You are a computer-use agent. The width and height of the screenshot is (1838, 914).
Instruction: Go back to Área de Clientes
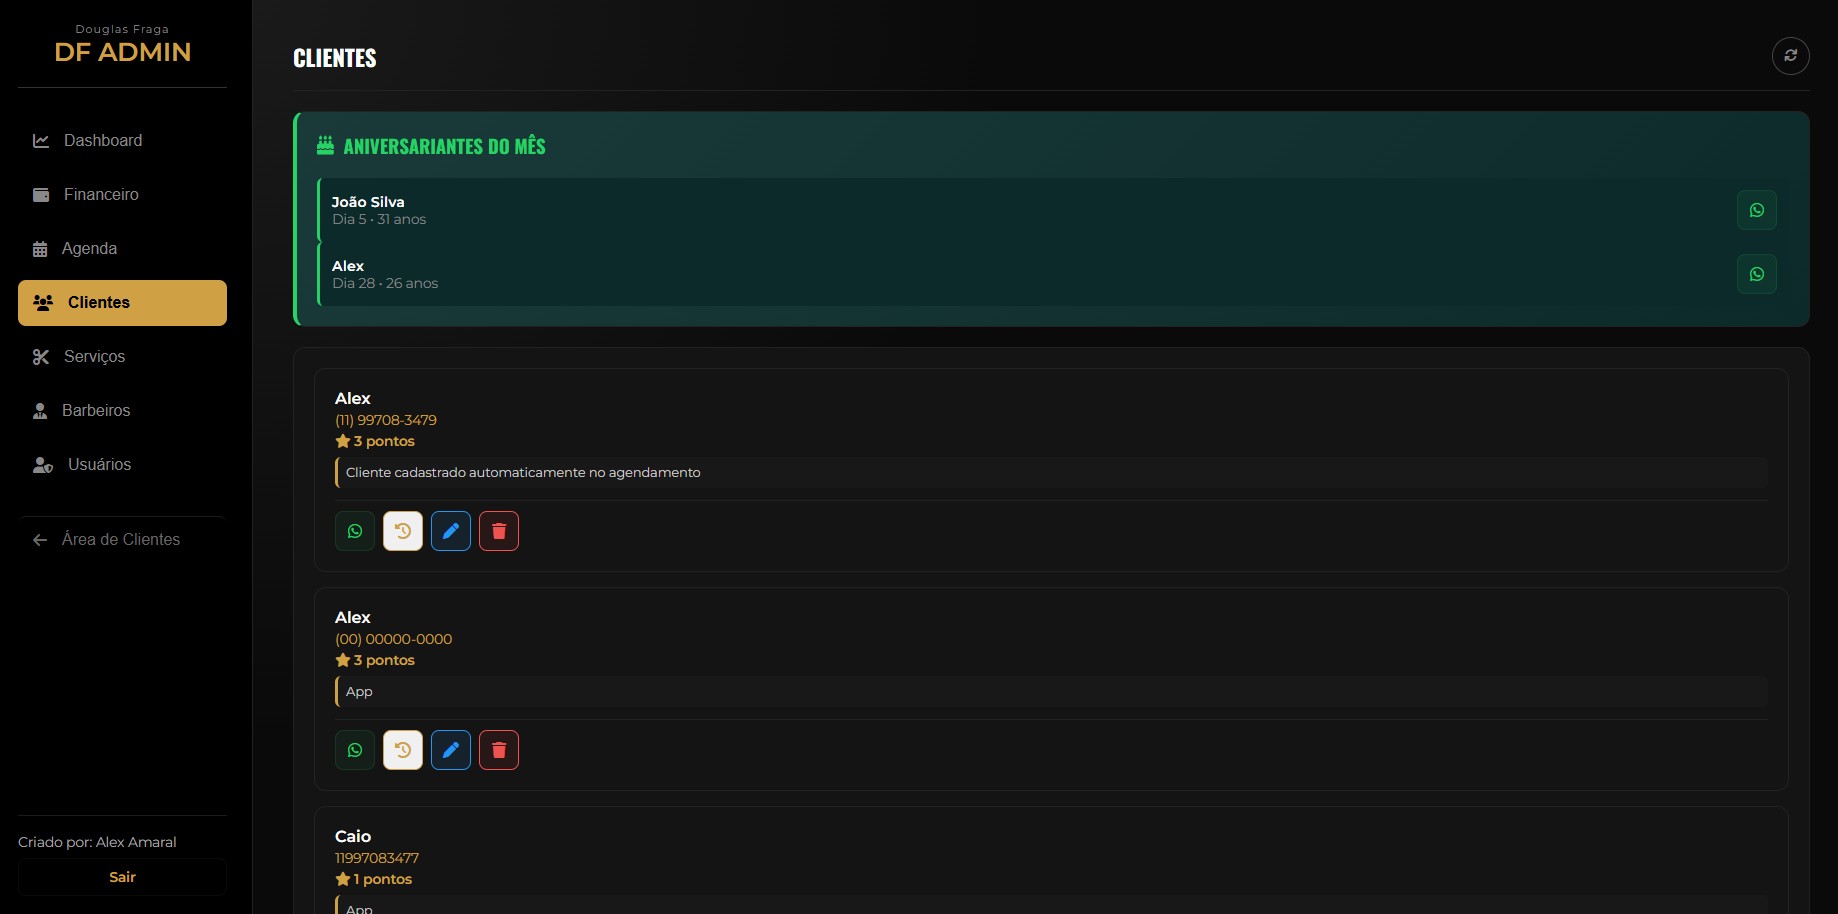click(x=122, y=540)
